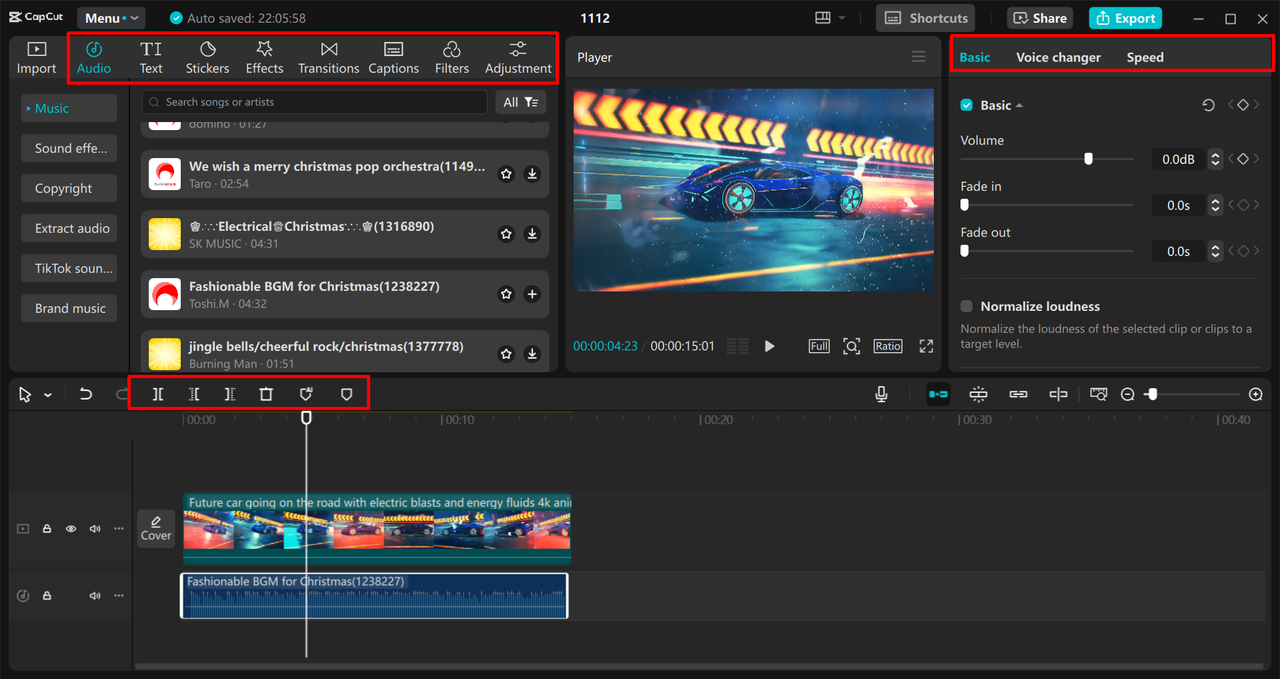The height and width of the screenshot is (679, 1280).
Task: Click the Search songs or artists field
Action: click(315, 102)
